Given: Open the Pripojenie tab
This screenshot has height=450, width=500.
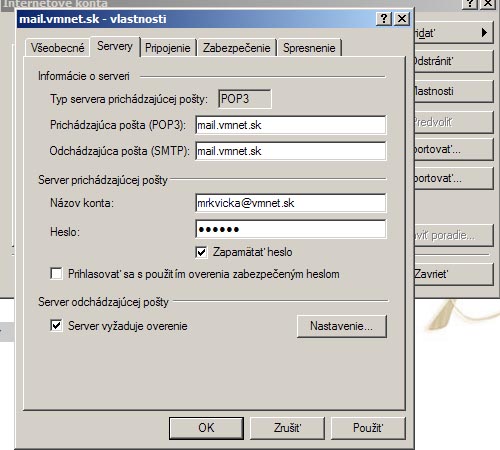Looking at the screenshot, I should pos(168,48).
